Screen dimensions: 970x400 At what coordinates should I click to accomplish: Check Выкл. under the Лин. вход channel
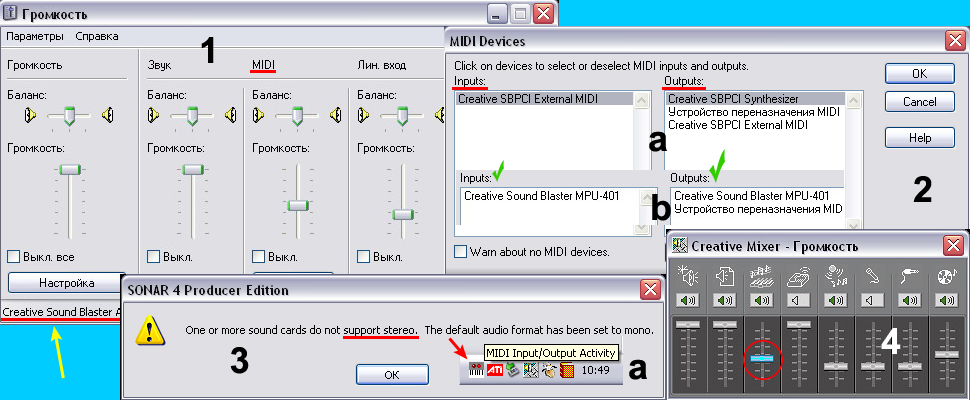tap(364, 256)
